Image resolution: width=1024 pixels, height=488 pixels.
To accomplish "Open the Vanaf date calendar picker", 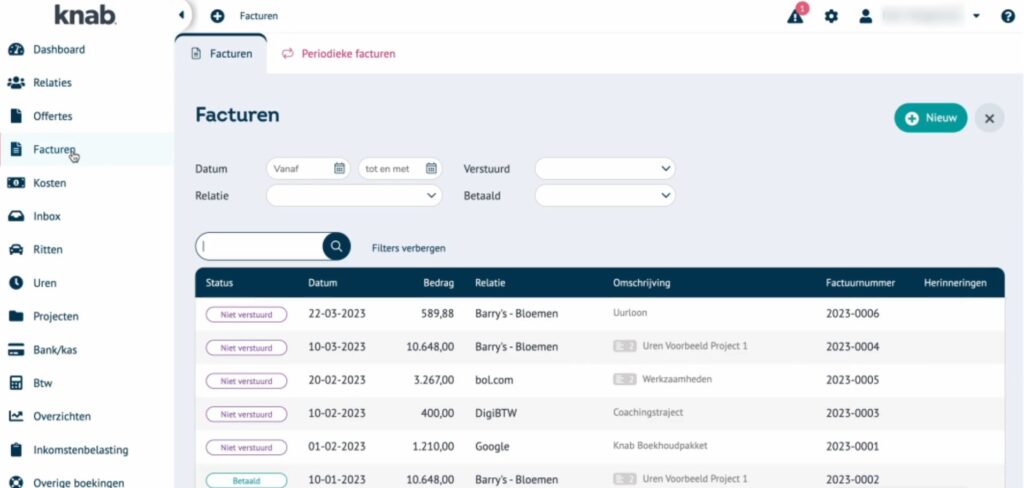I will (x=339, y=169).
